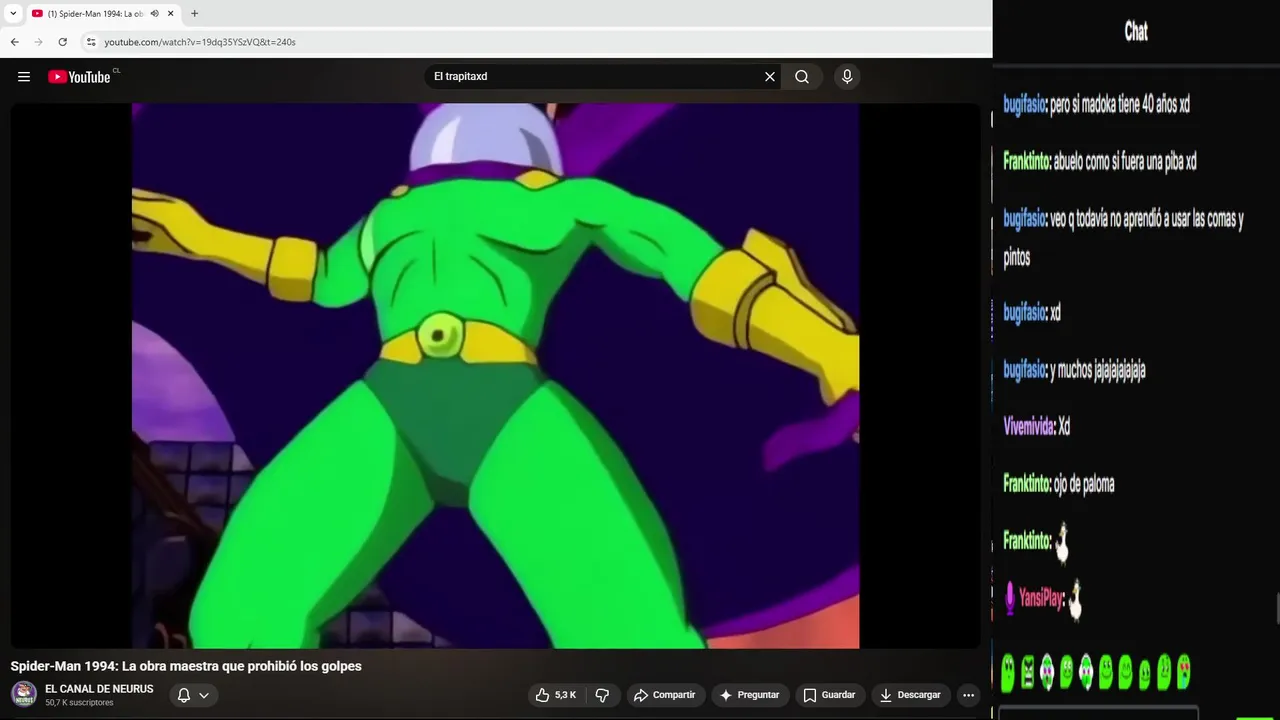Like the video with 5,3 K thumbs up

coord(555,695)
